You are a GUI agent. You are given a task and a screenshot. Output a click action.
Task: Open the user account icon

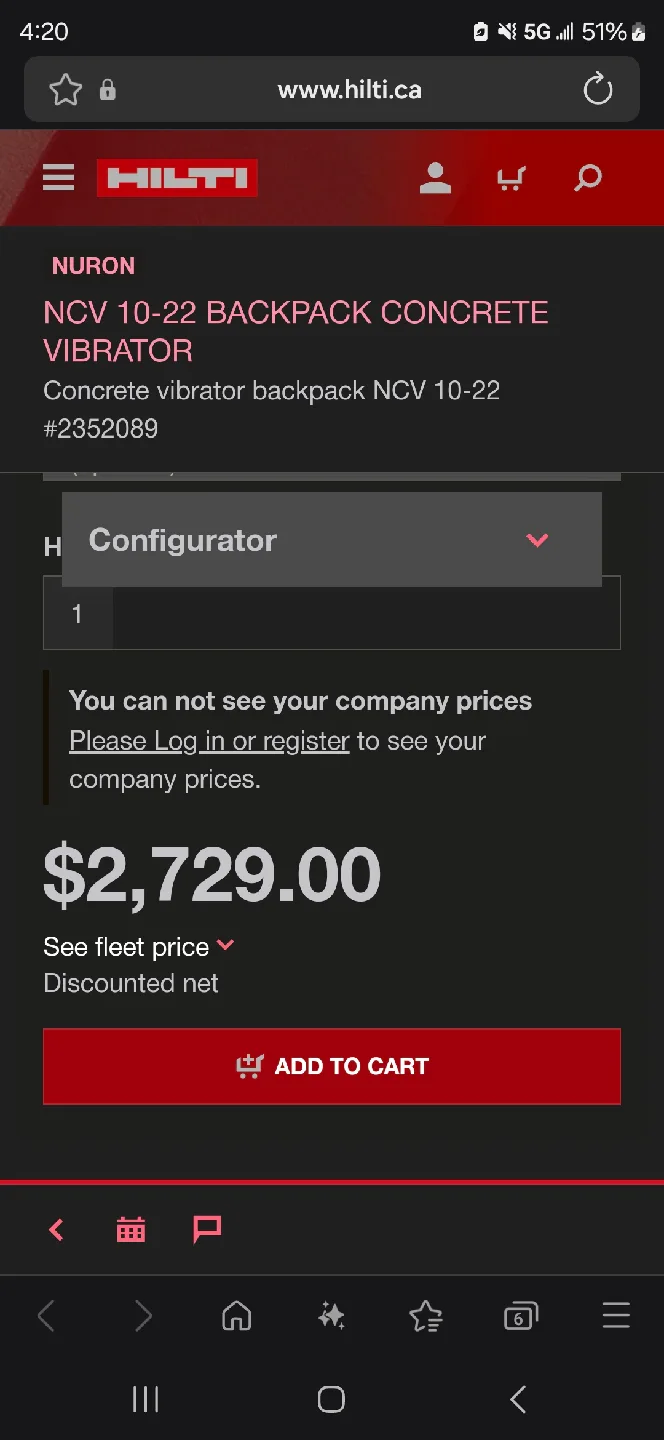click(435, 179)
